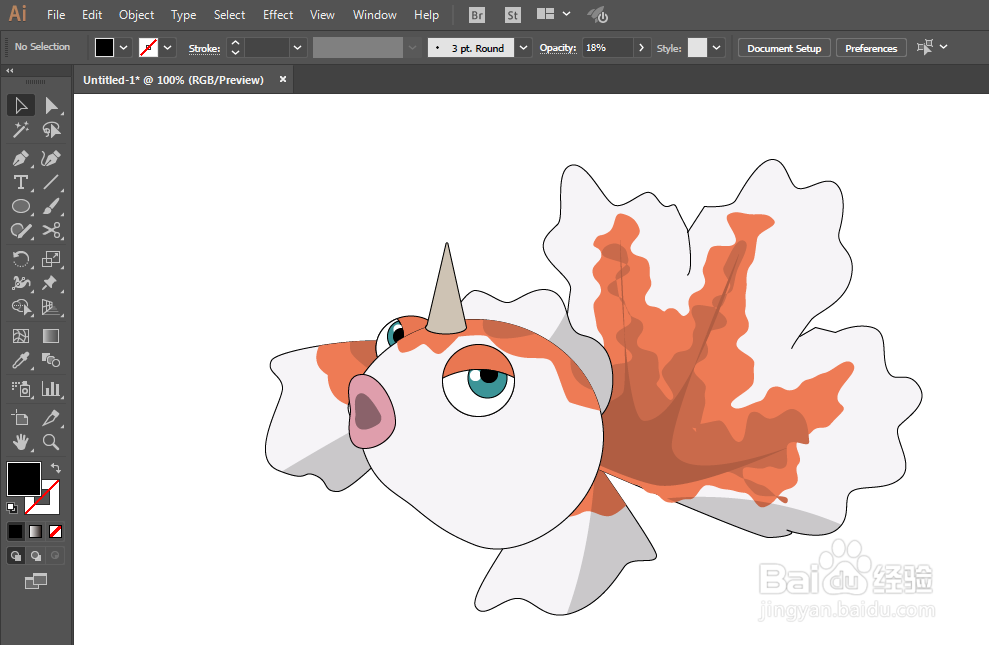The image size is (989, 645).
Task: Select the Ellipse tool
Action: [21, 206]
